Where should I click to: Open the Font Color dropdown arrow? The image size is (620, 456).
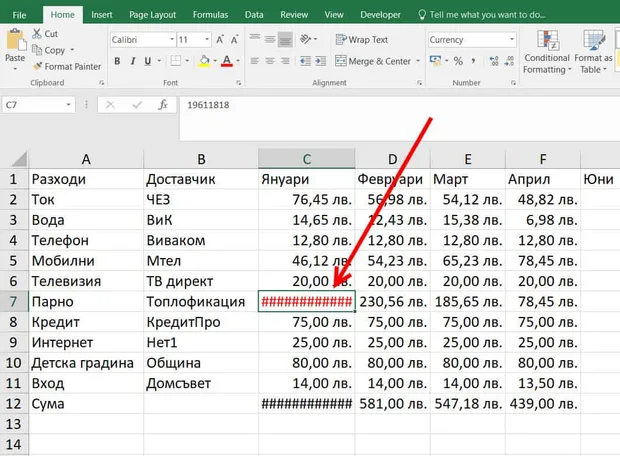(x=238, y=61)
